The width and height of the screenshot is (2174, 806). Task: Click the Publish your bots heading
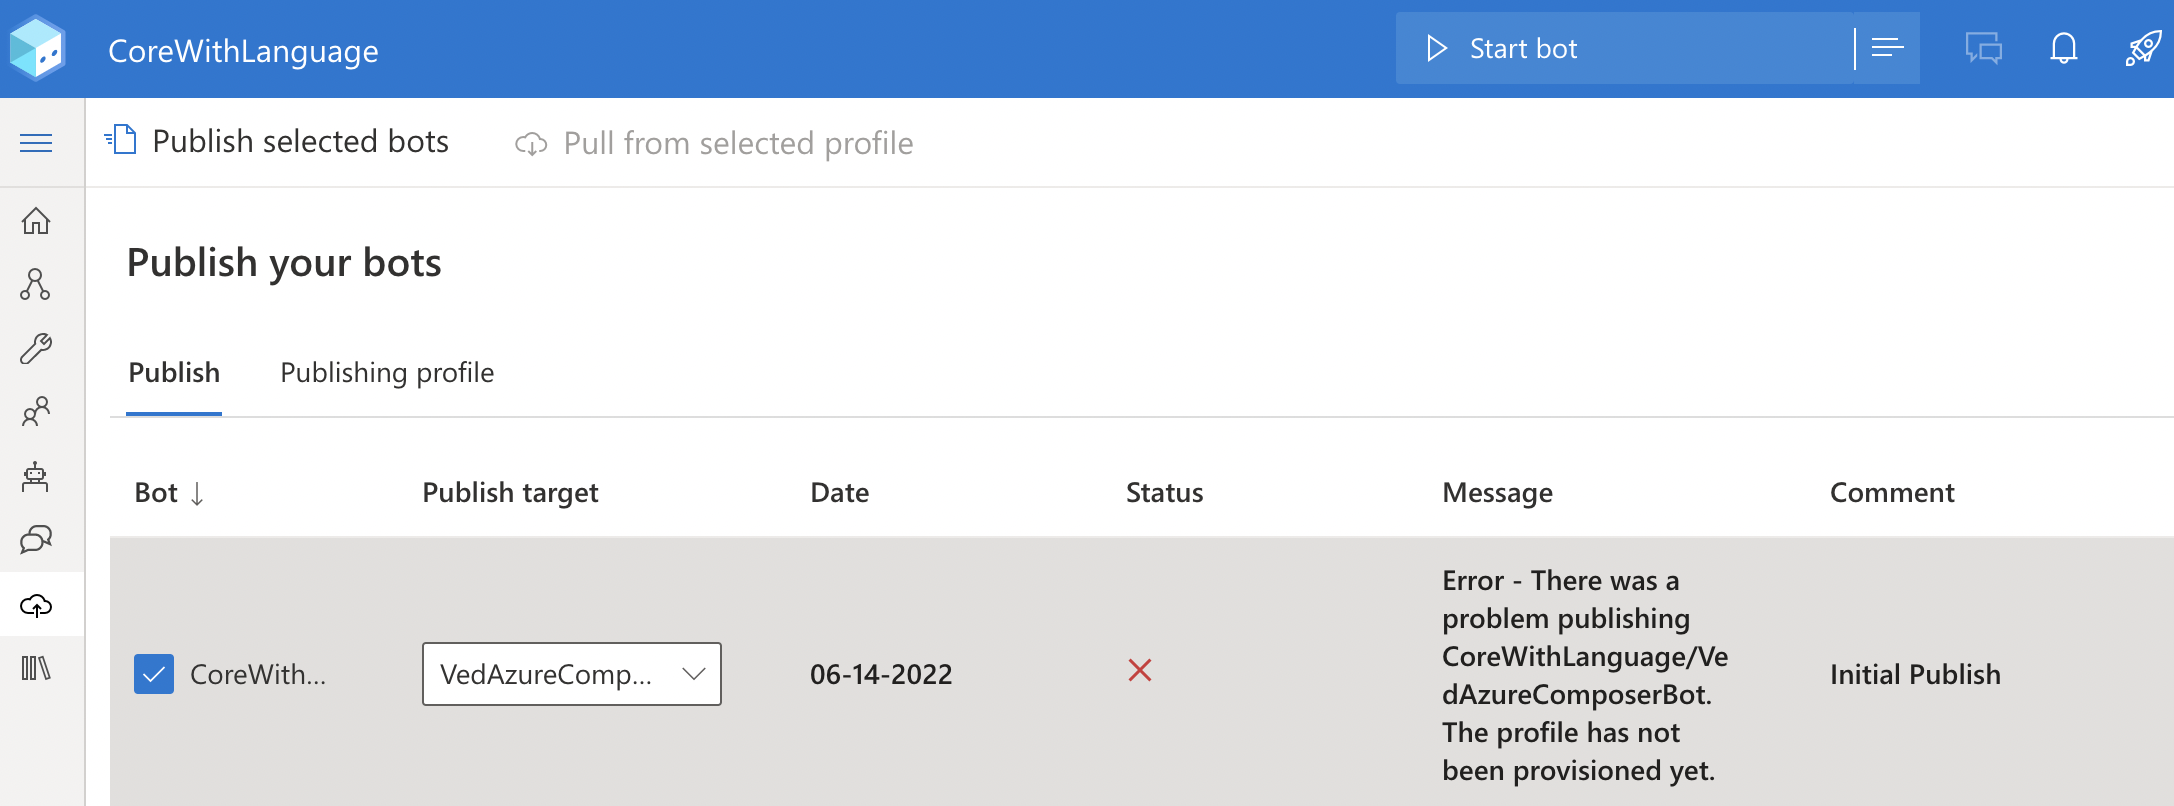pos(284,263)
